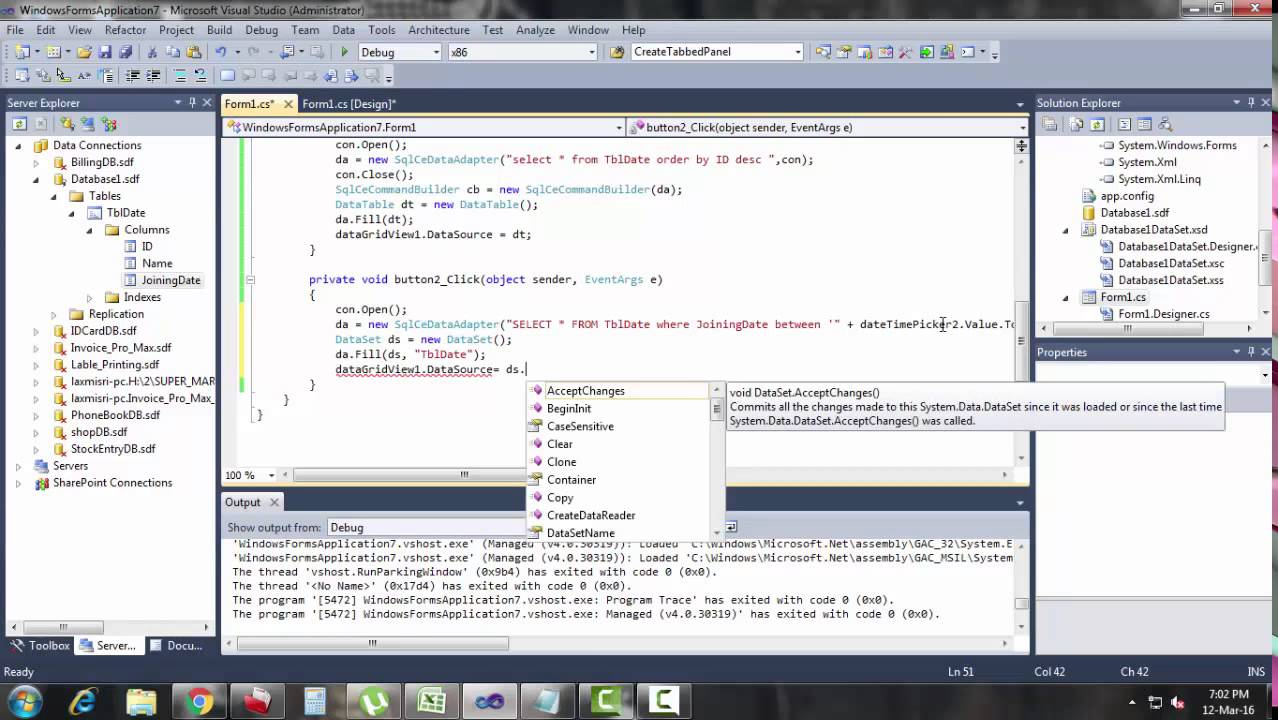Open the CreateTabbedPanel find combo box

pos(798,52)
